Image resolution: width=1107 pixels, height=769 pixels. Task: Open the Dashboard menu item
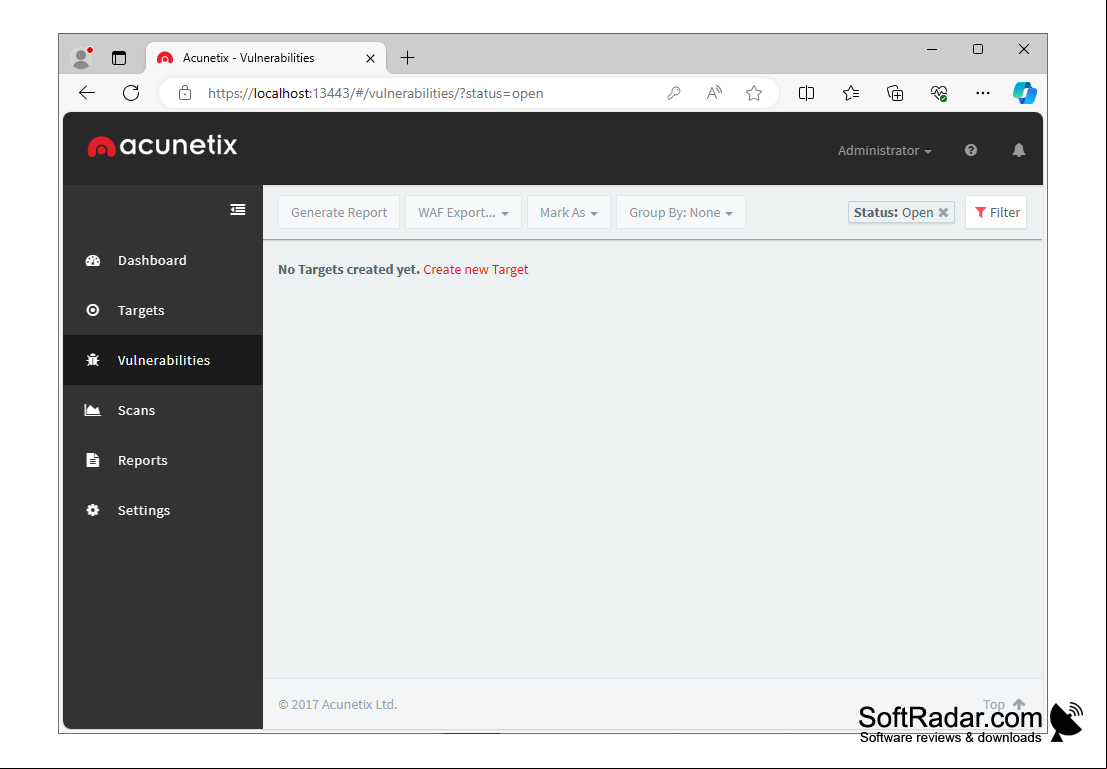pos(162,261)
